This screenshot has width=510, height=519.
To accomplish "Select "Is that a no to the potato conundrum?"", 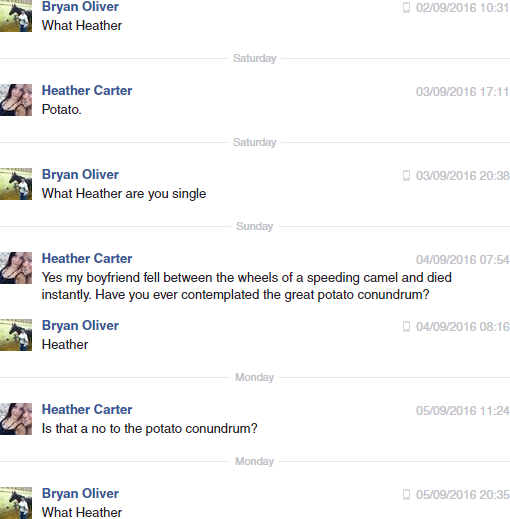I will click(x=150, y=429).
